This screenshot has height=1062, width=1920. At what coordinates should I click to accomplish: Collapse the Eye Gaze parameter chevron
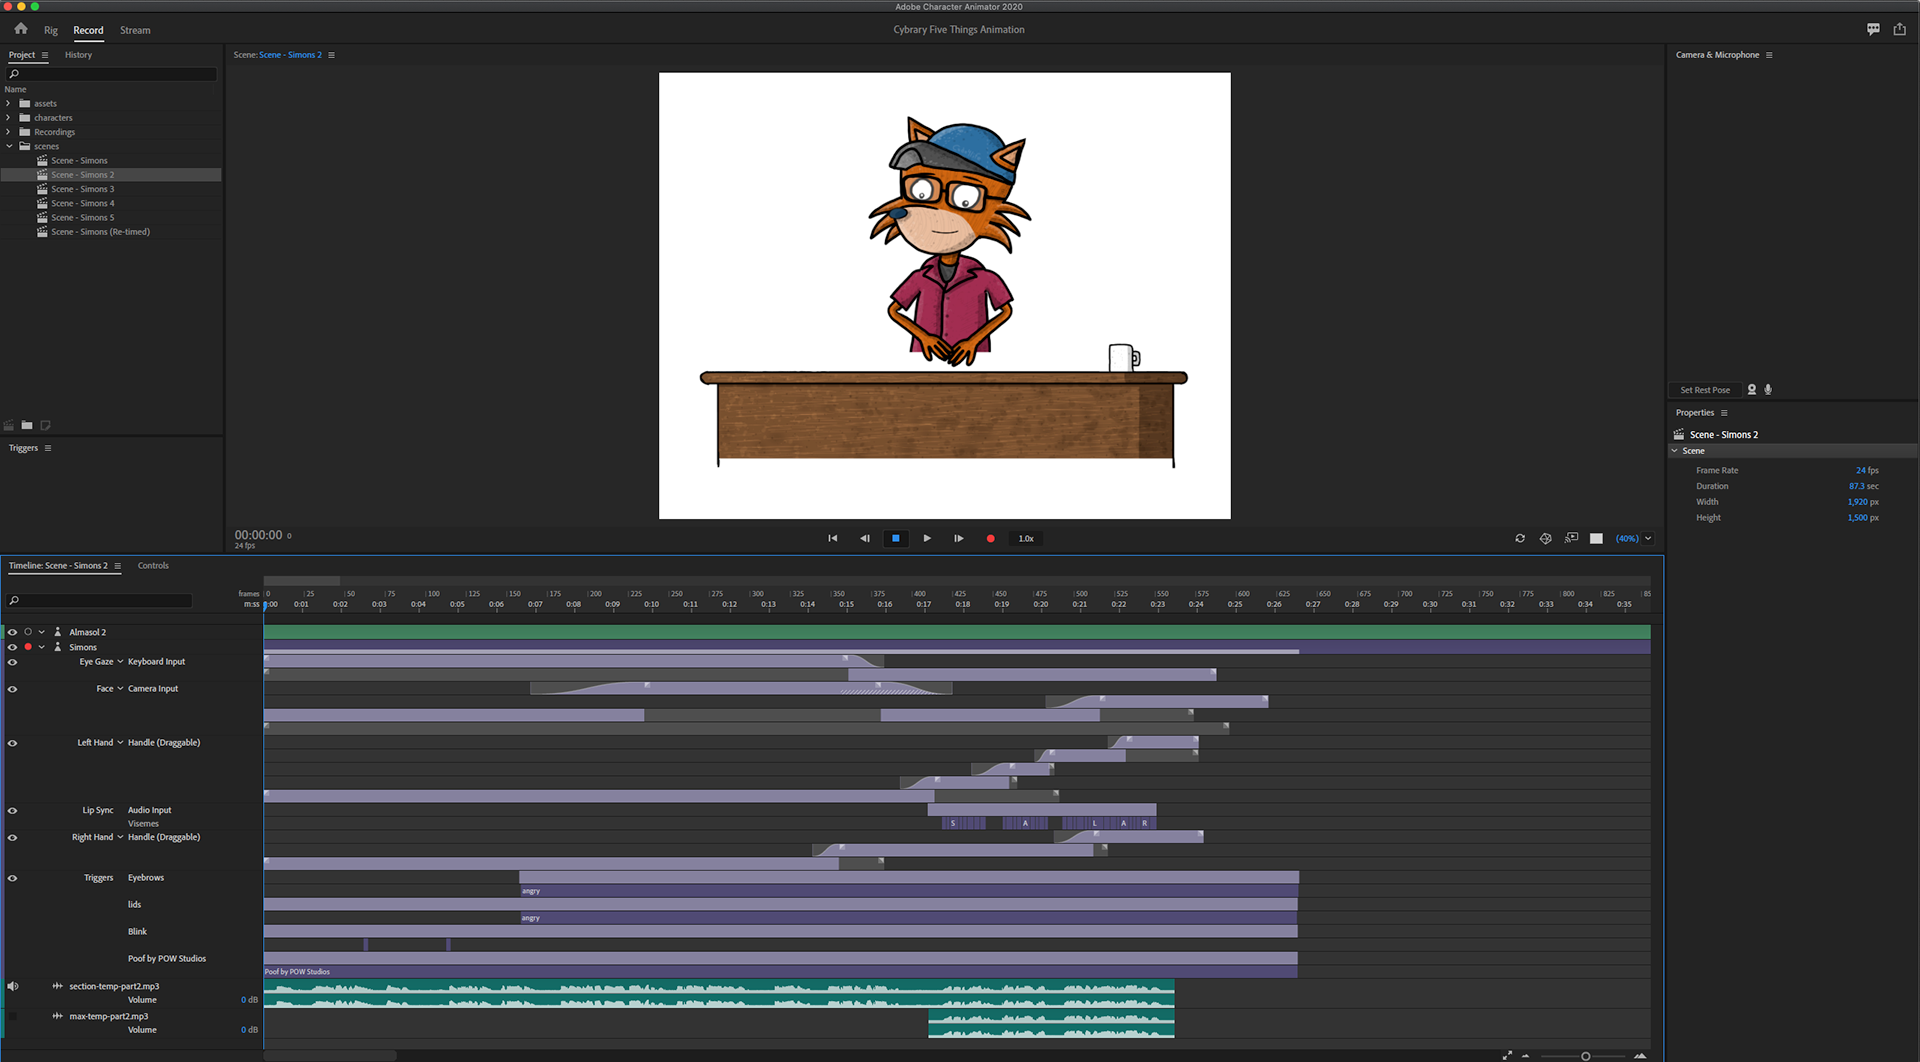coord(120,662)
